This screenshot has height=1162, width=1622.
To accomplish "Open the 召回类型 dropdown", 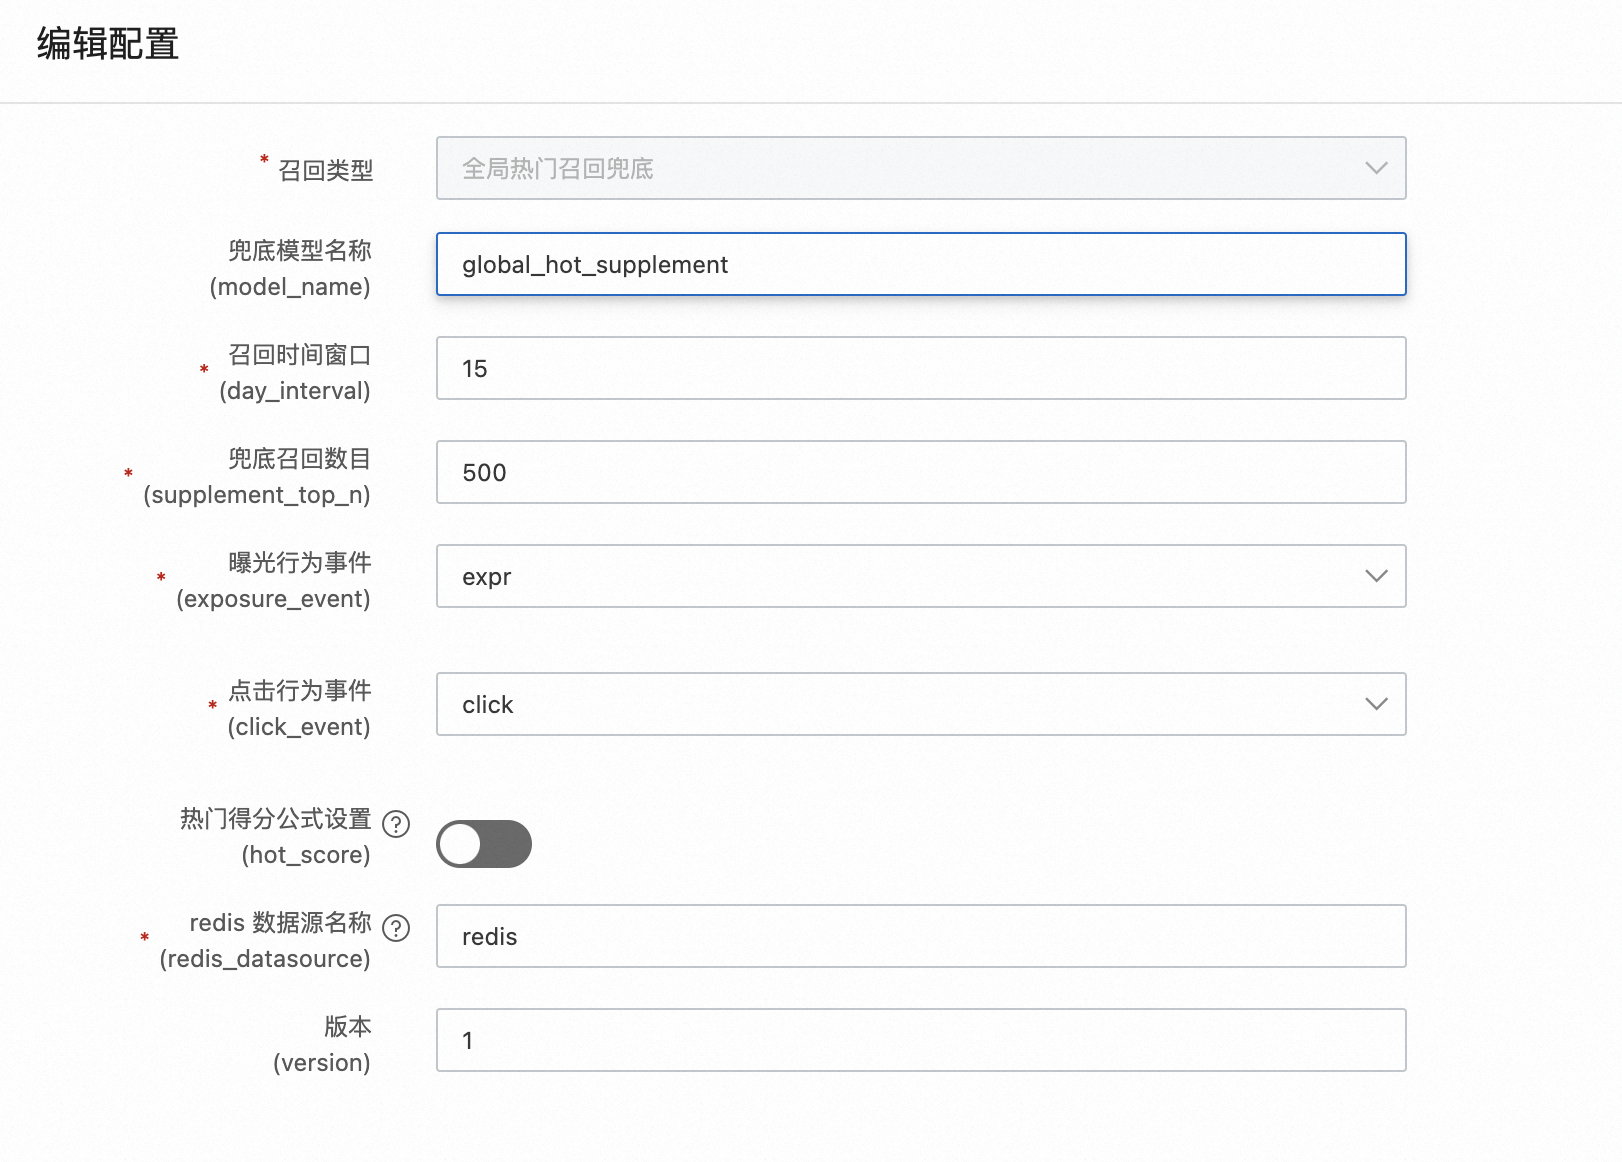I will (x=921, y=168).
